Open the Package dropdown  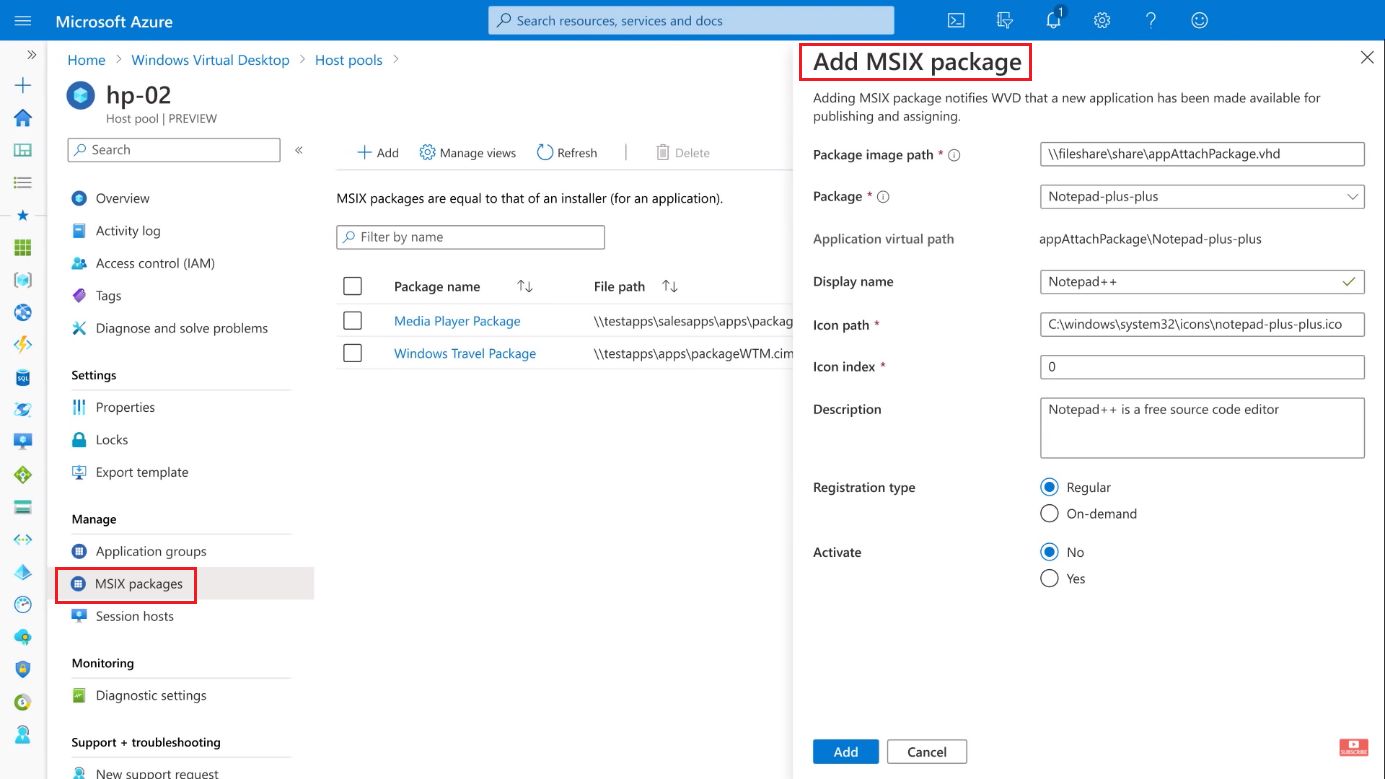point(1202,197)
